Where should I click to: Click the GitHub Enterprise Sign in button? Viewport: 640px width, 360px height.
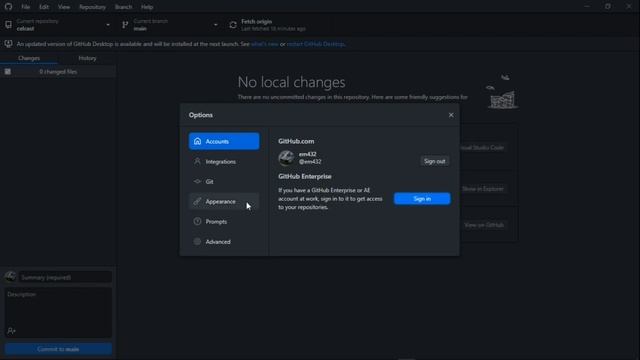422,199
